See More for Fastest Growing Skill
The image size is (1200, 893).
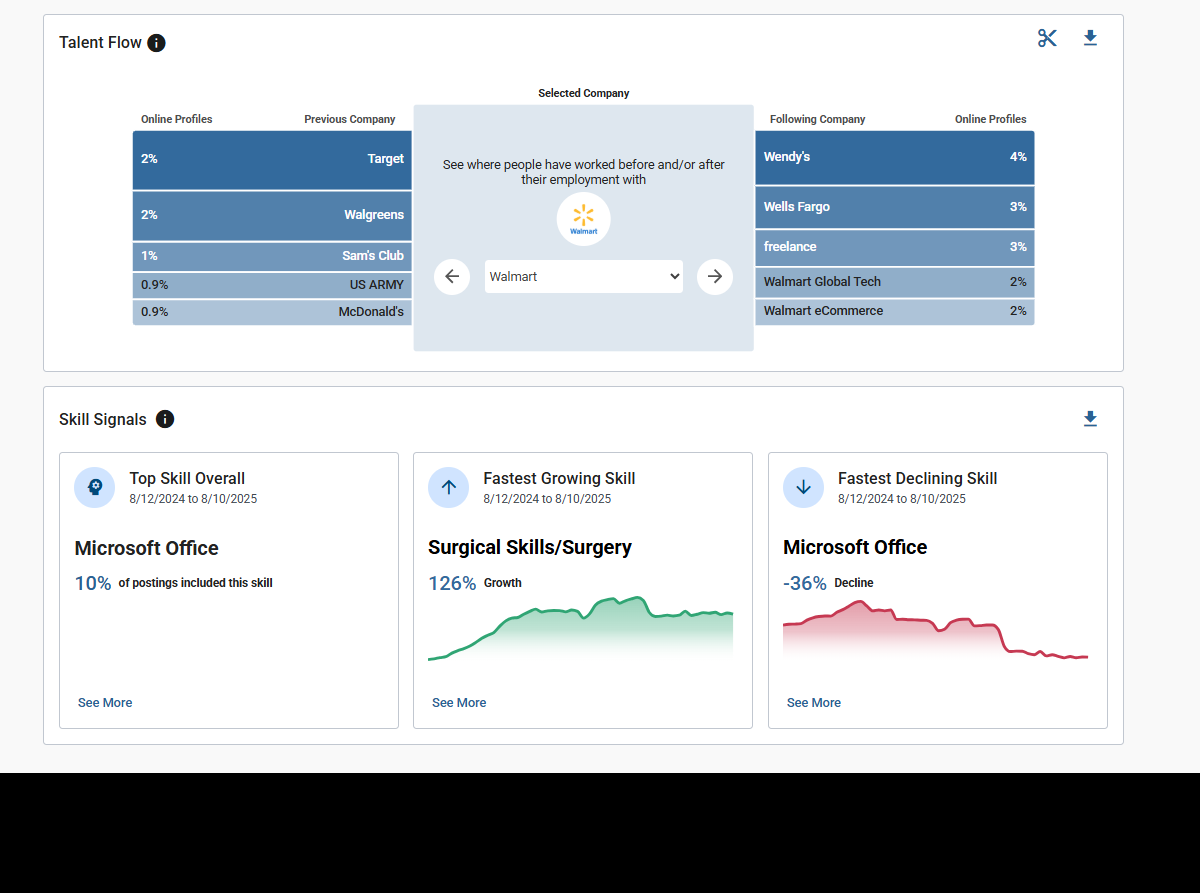(459, 703)
